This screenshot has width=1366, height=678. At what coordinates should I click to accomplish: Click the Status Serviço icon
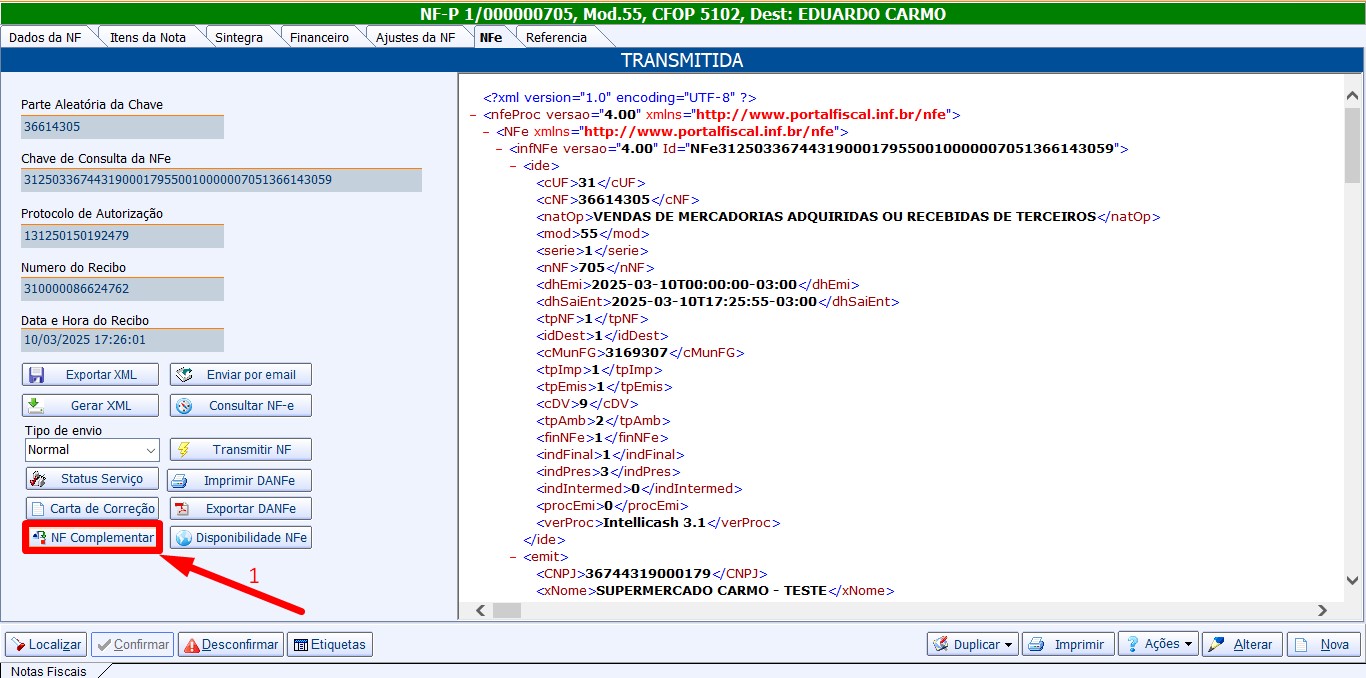point(38,479)
